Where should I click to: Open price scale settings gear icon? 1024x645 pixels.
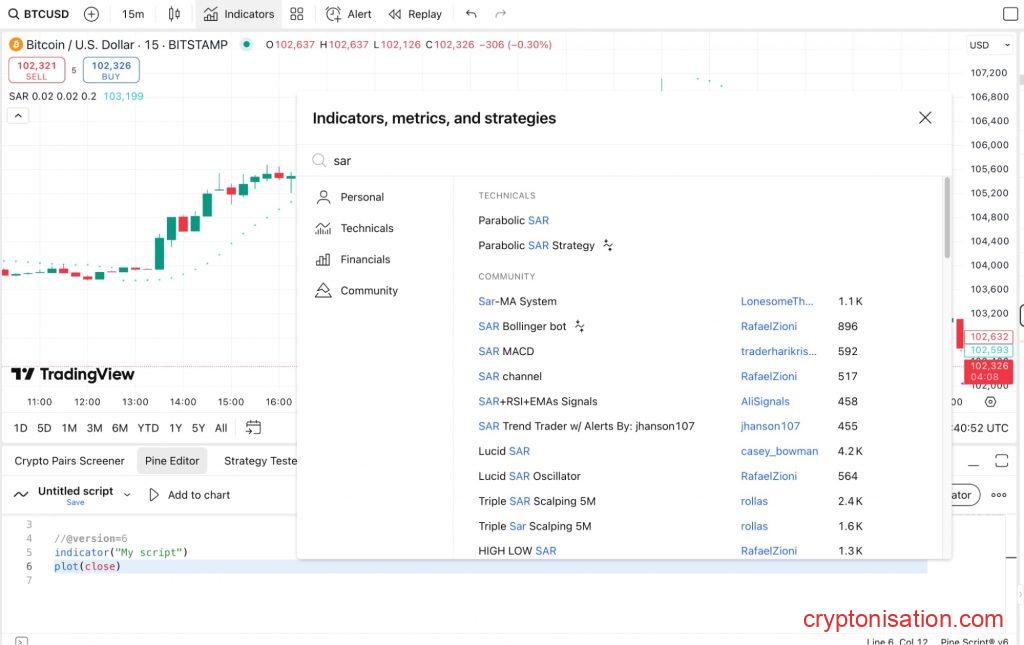point(990,401)
